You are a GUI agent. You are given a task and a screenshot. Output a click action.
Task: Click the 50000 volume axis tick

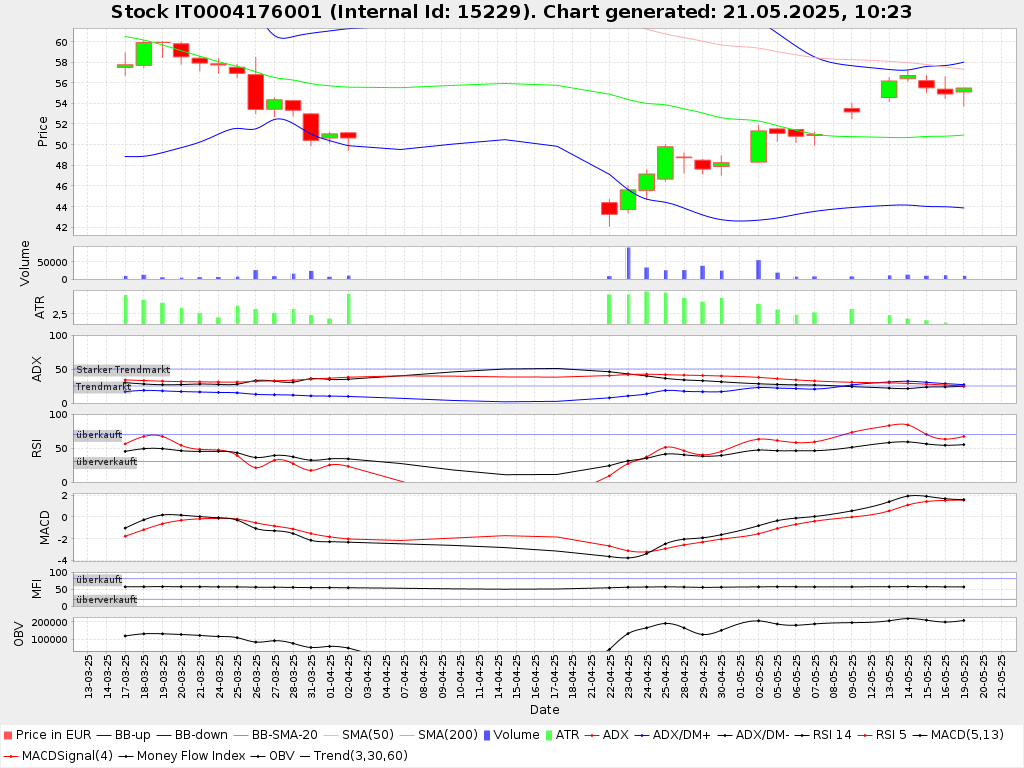[52, 263]
